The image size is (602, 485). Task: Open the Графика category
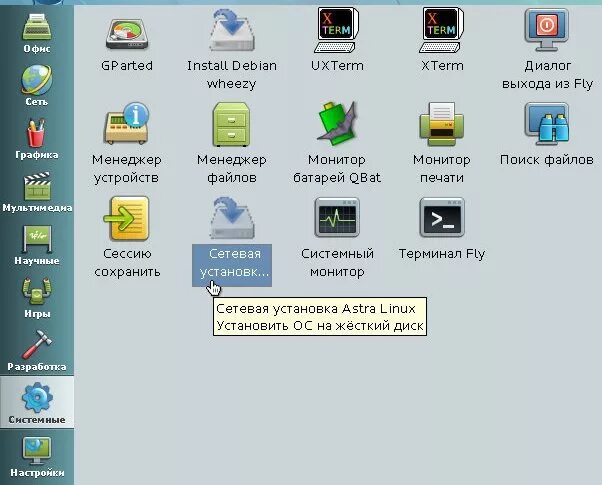point(37,139)
